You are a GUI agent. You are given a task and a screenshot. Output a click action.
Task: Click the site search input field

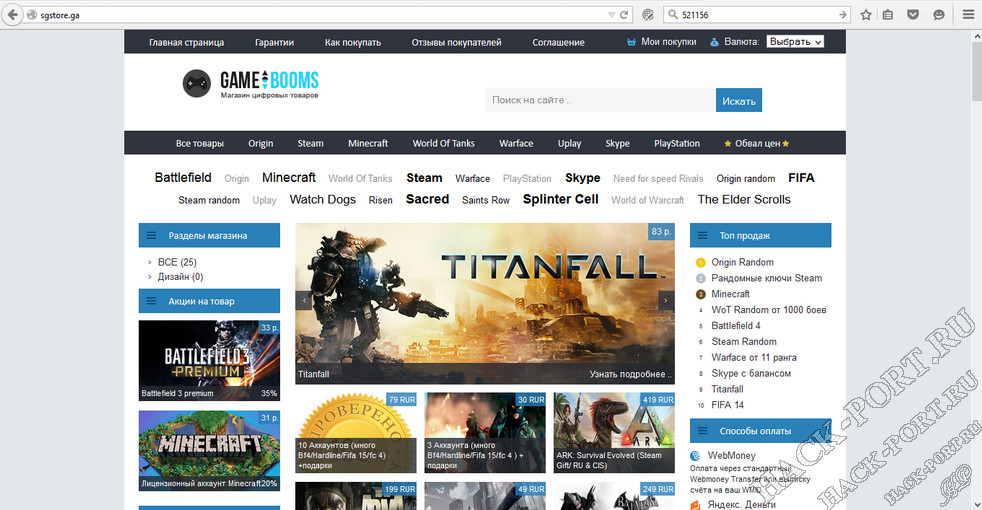tap(601, 100)
